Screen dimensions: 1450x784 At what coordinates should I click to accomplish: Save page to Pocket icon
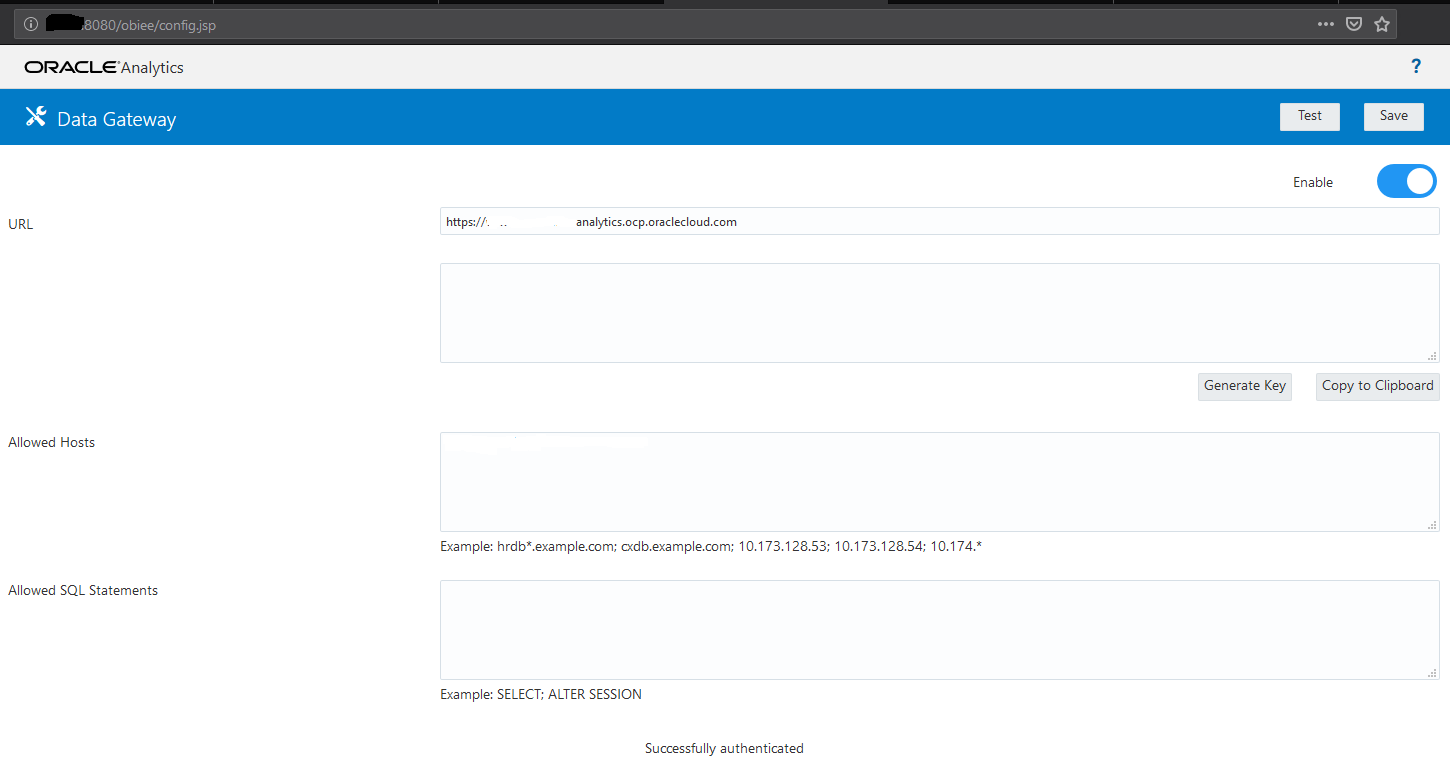tap(1354, 25)
